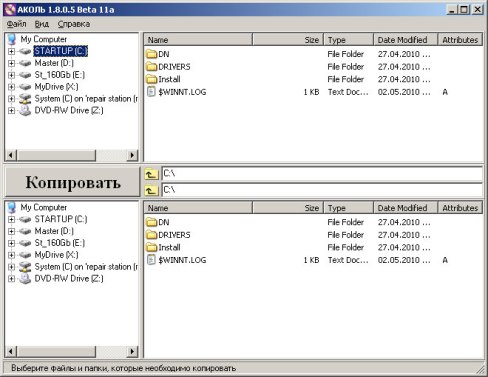The image size is (488, 377).
Task: Expand DVD-RW Drive (Z:) in the lower tree
Action: [11, 278]
